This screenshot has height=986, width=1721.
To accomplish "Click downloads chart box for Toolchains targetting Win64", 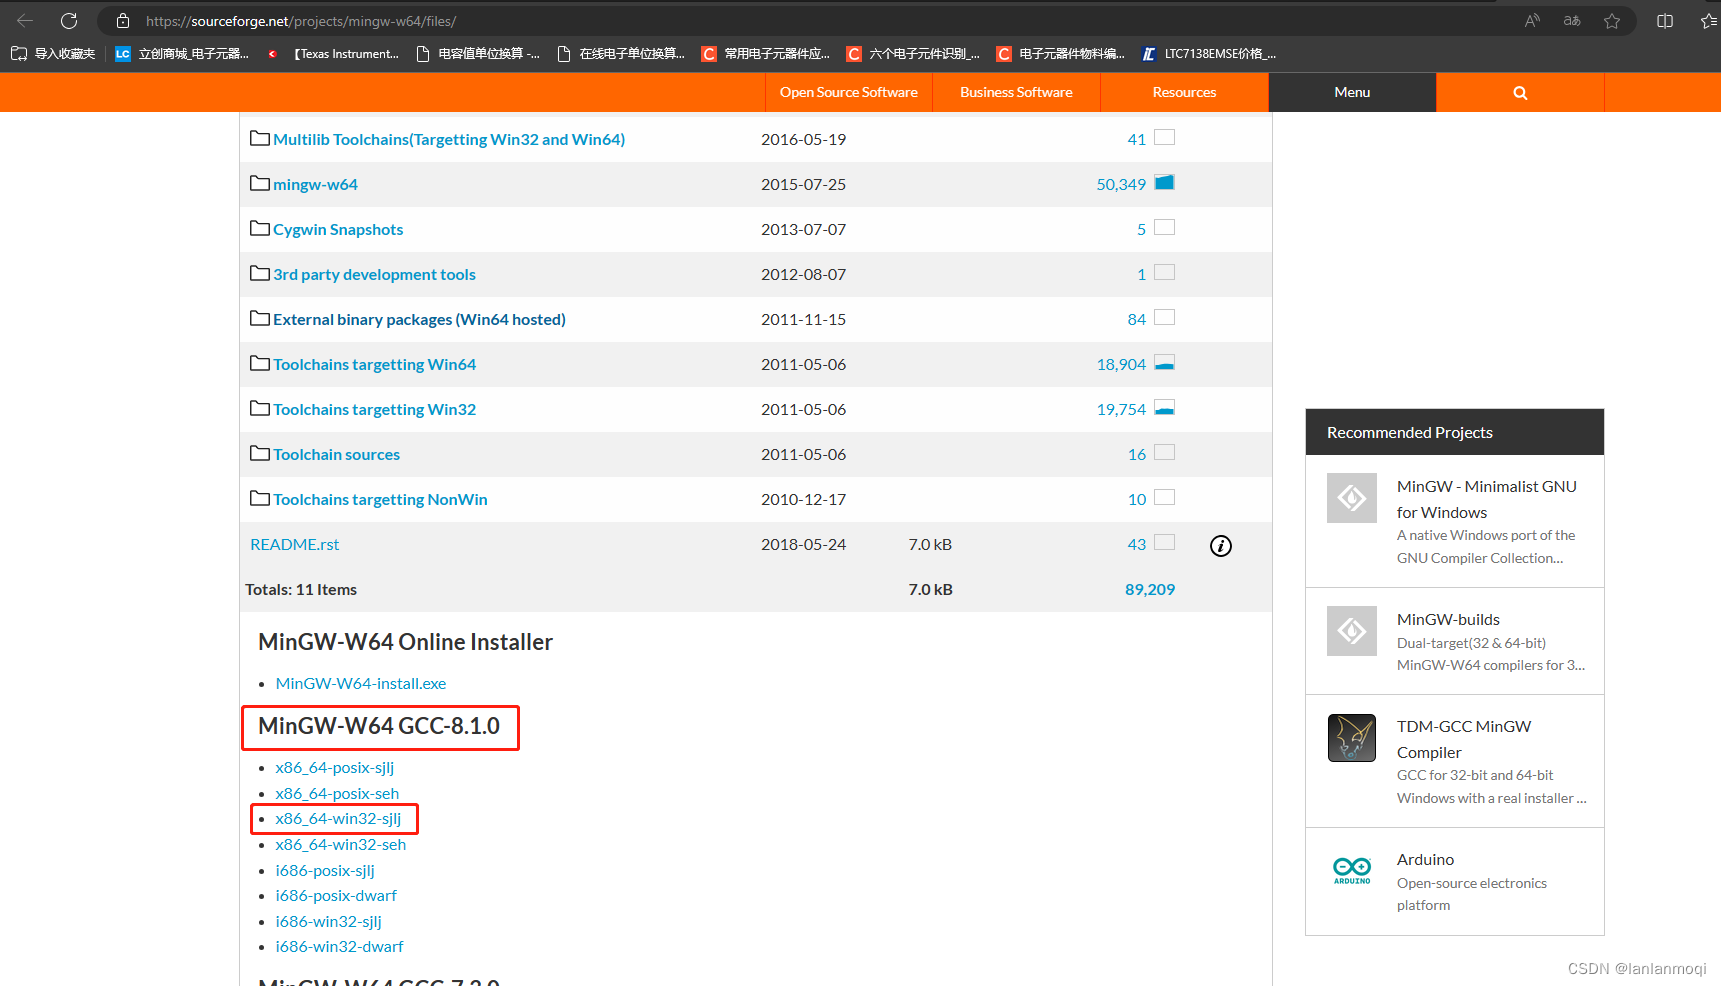I will (1164, 362).
